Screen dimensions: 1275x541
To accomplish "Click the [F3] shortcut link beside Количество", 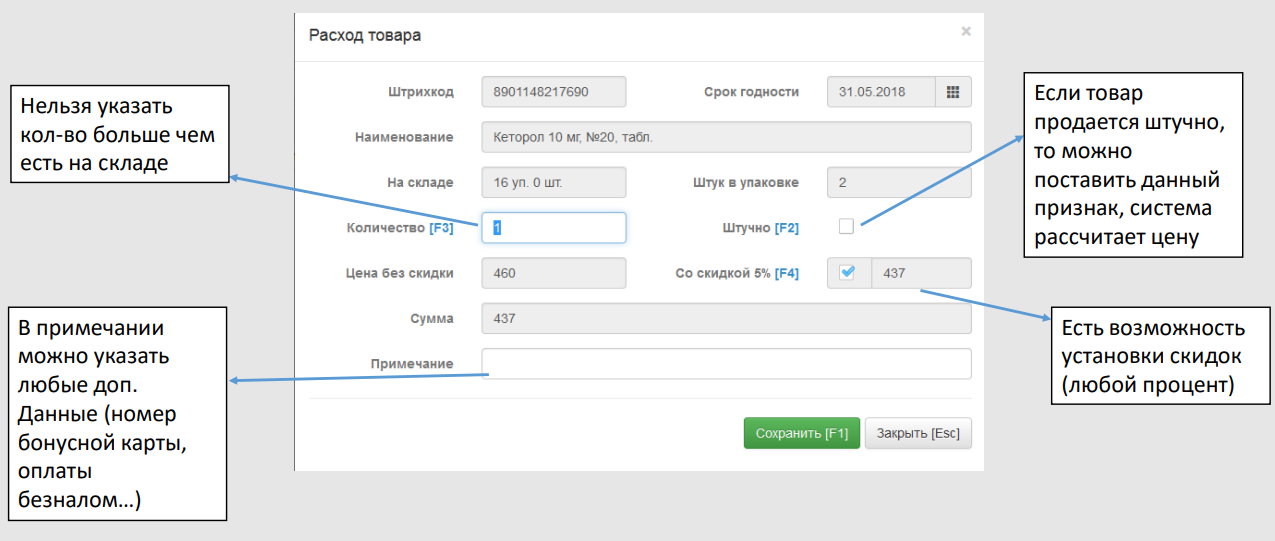I will coord(441,228).
